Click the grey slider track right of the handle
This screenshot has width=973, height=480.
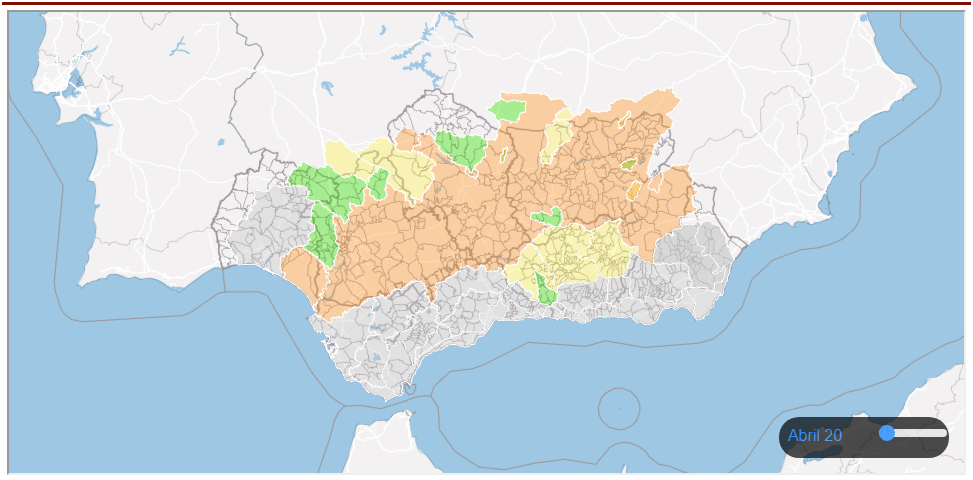(x=921, y=433)
